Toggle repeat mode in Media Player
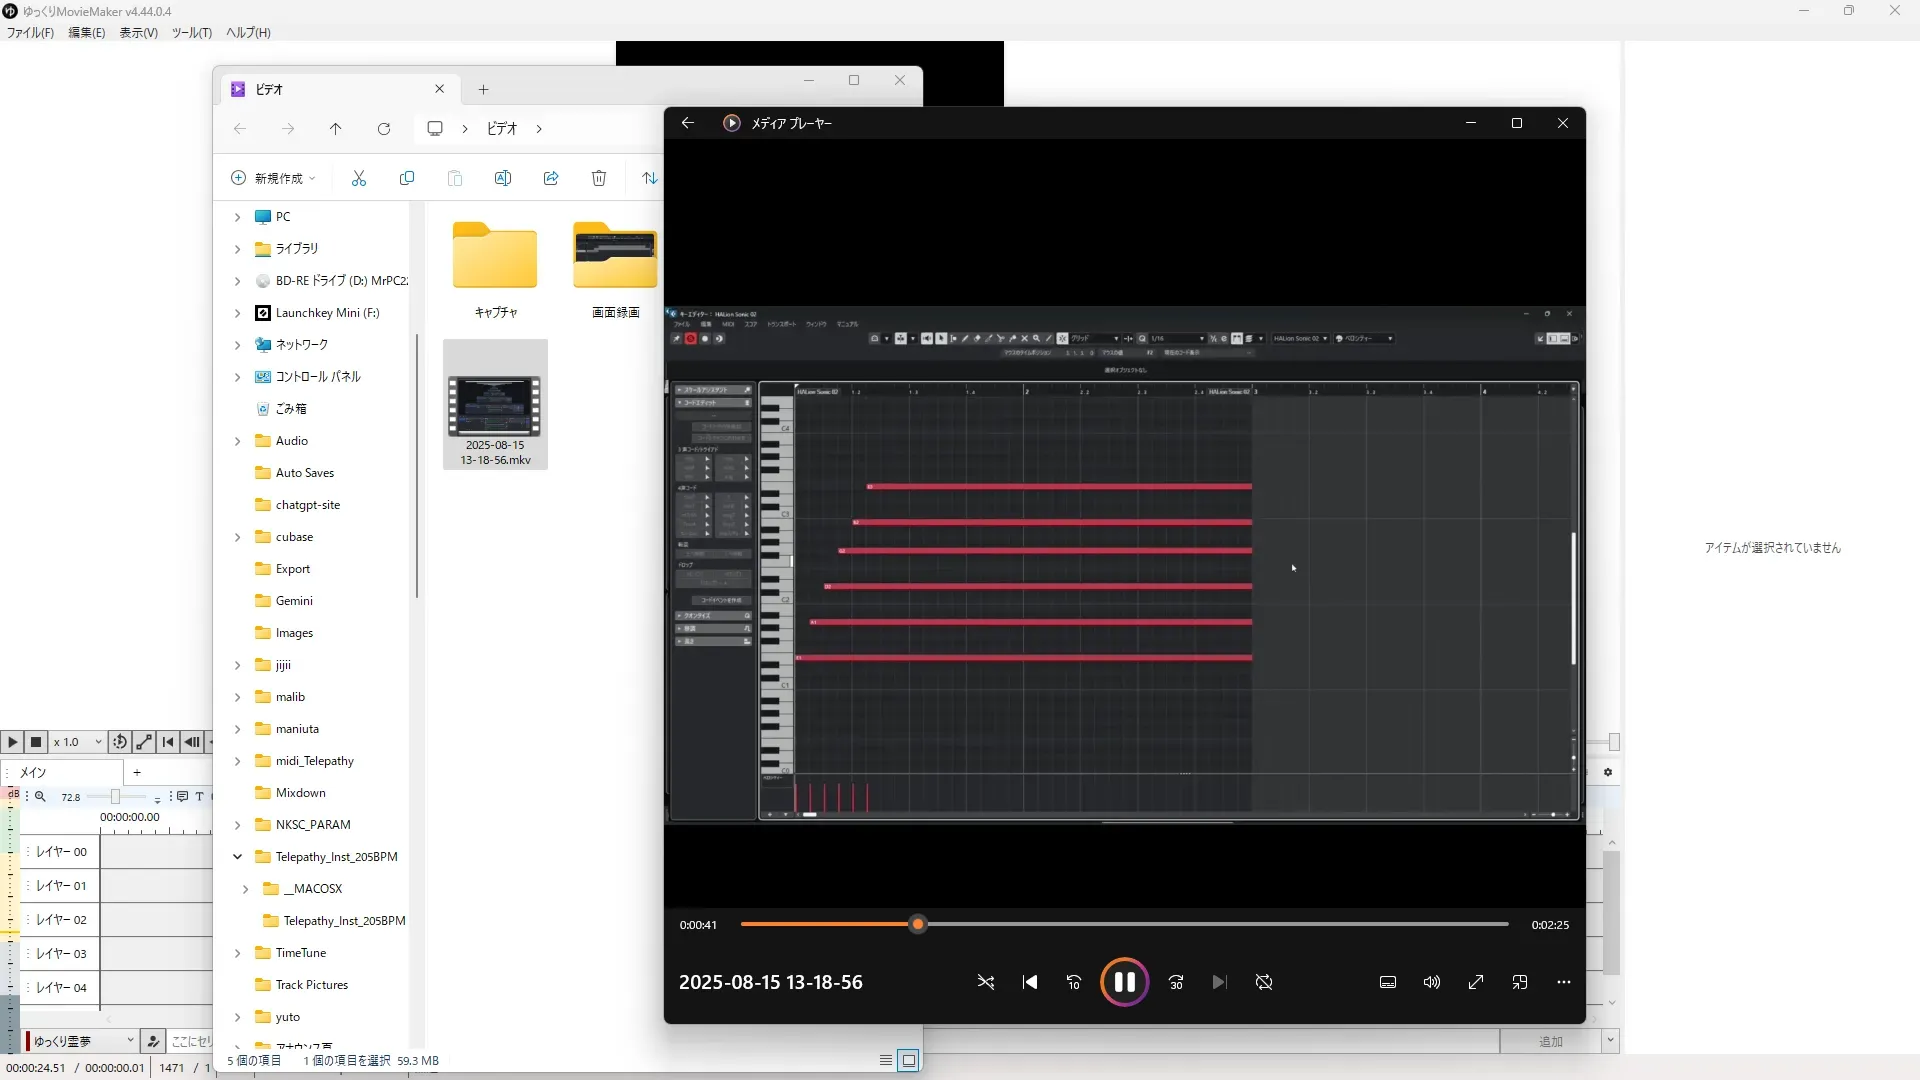 click(1264, 982)
